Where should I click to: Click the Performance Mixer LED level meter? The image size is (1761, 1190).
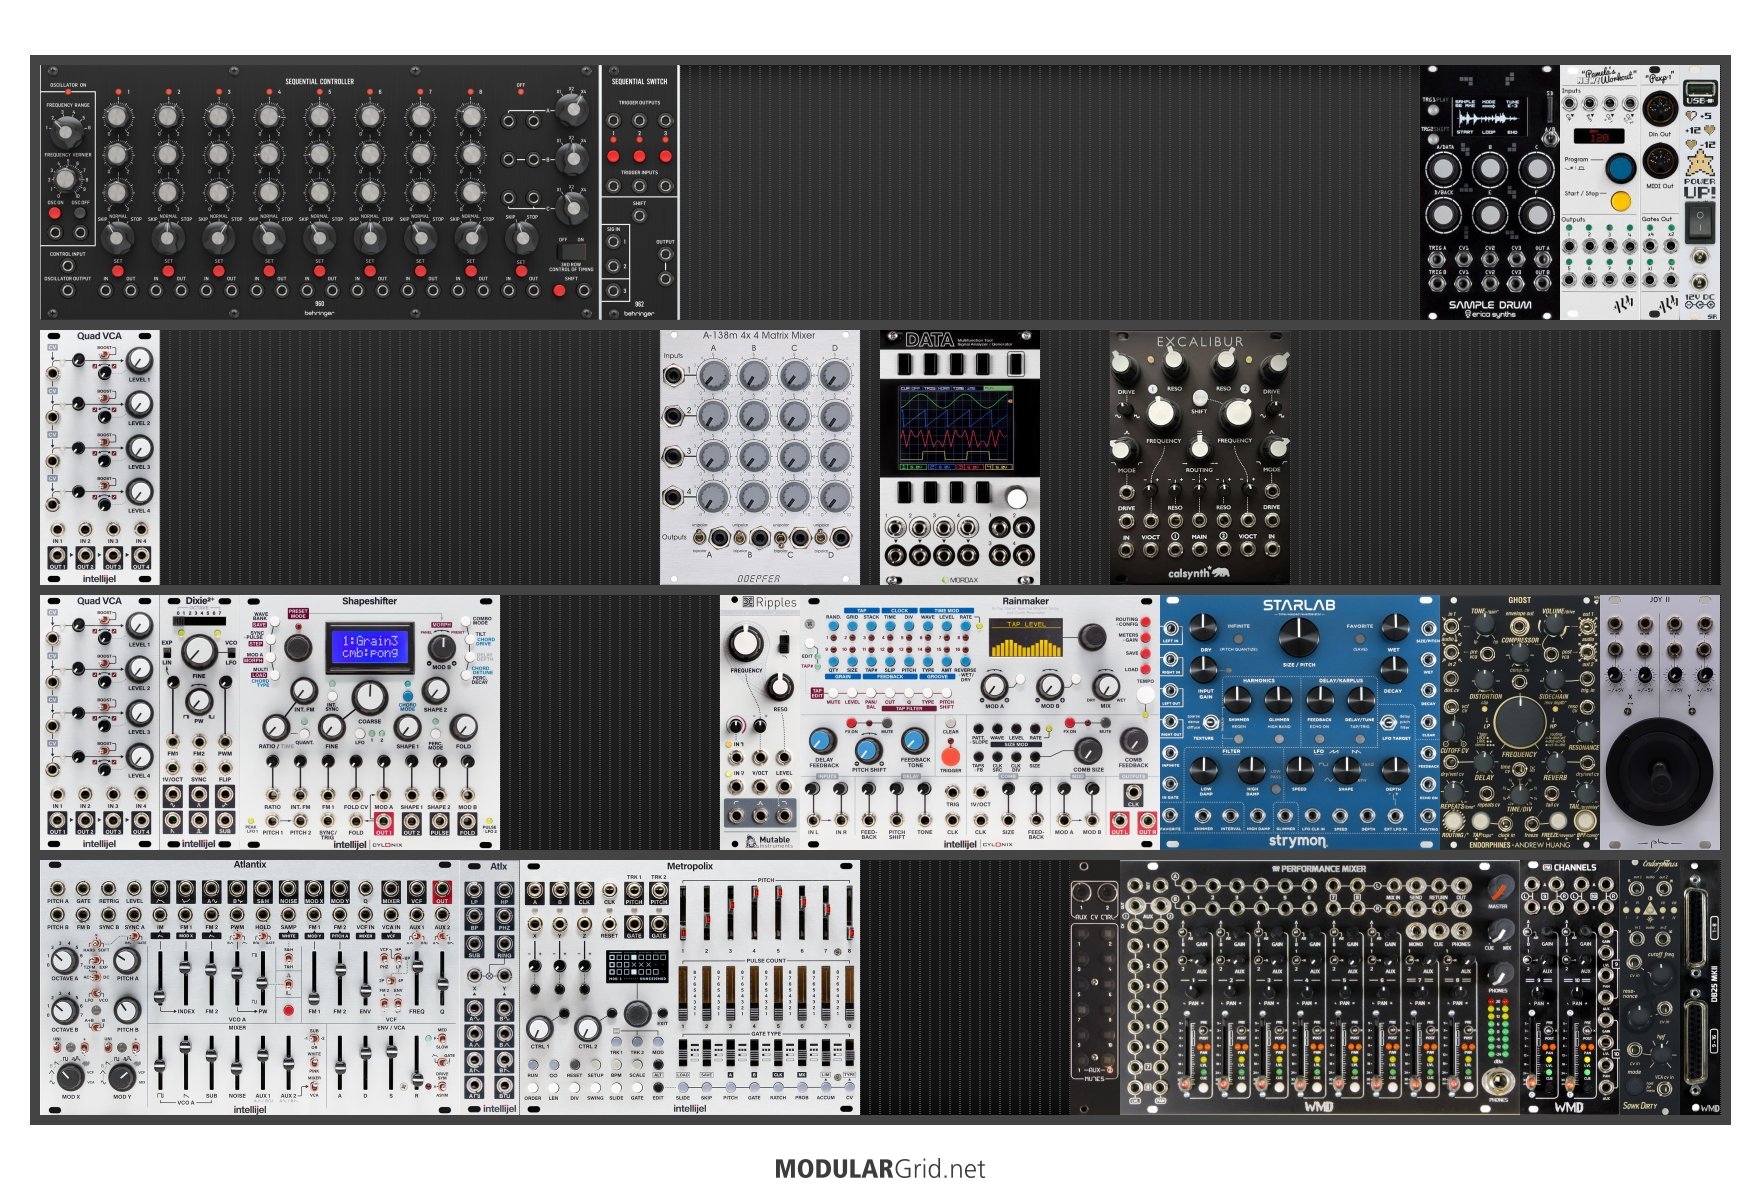[x=1497, y=1030]
